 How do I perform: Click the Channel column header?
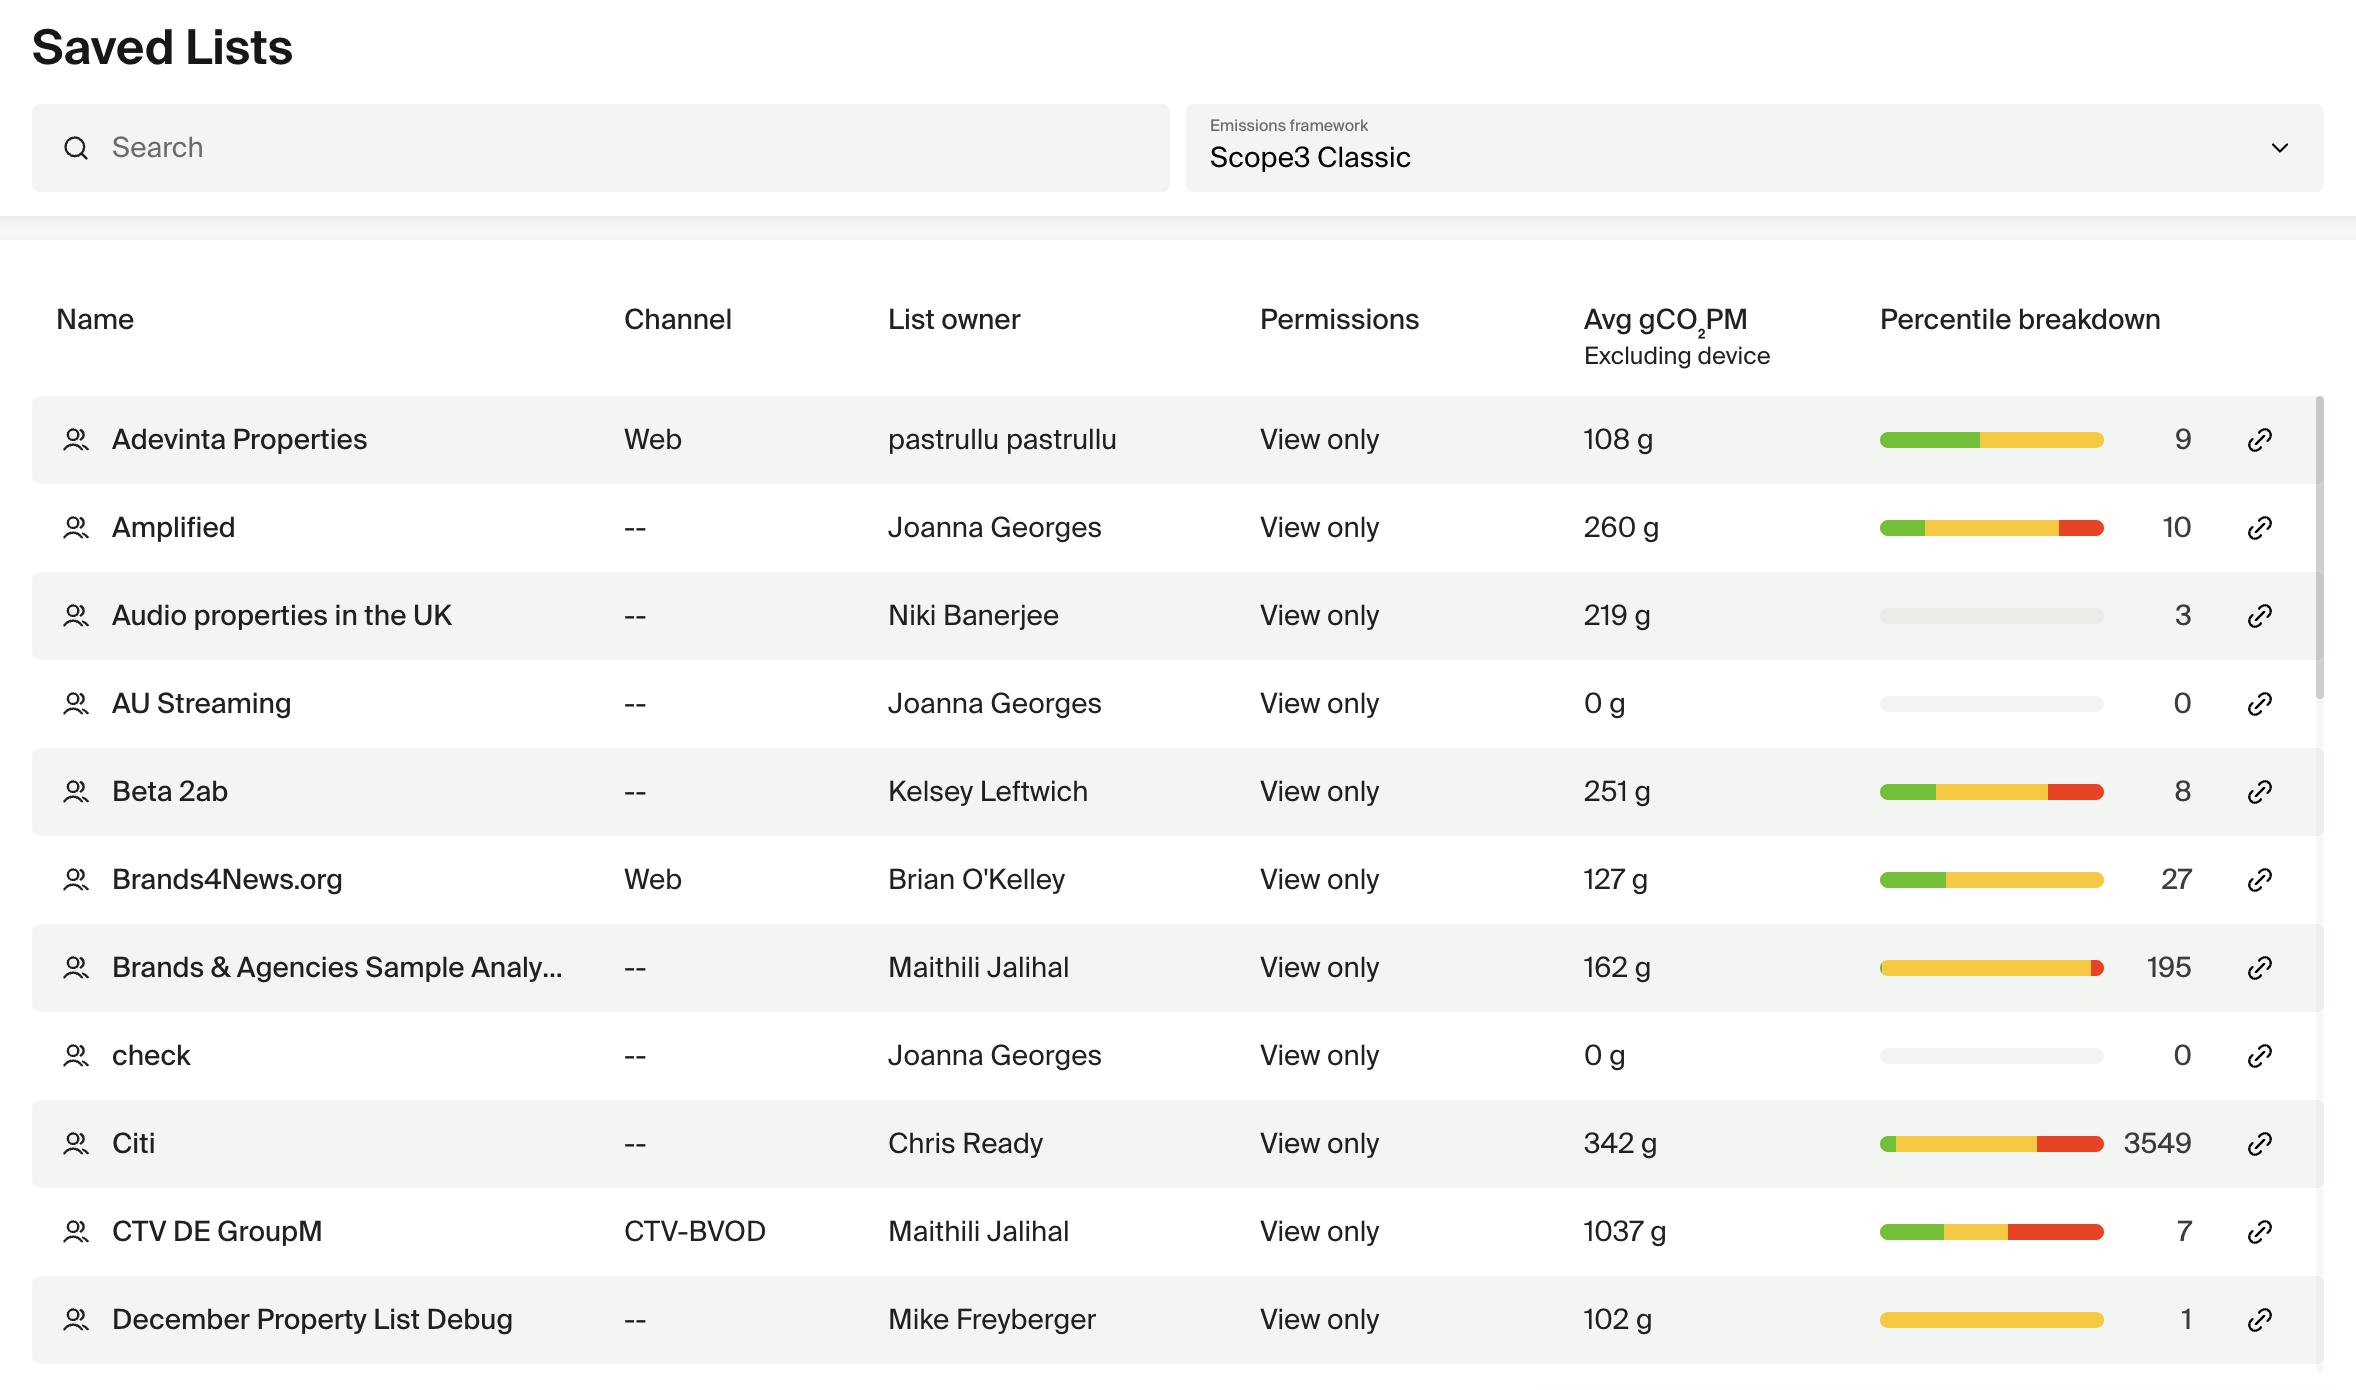(x=677, y=320)
